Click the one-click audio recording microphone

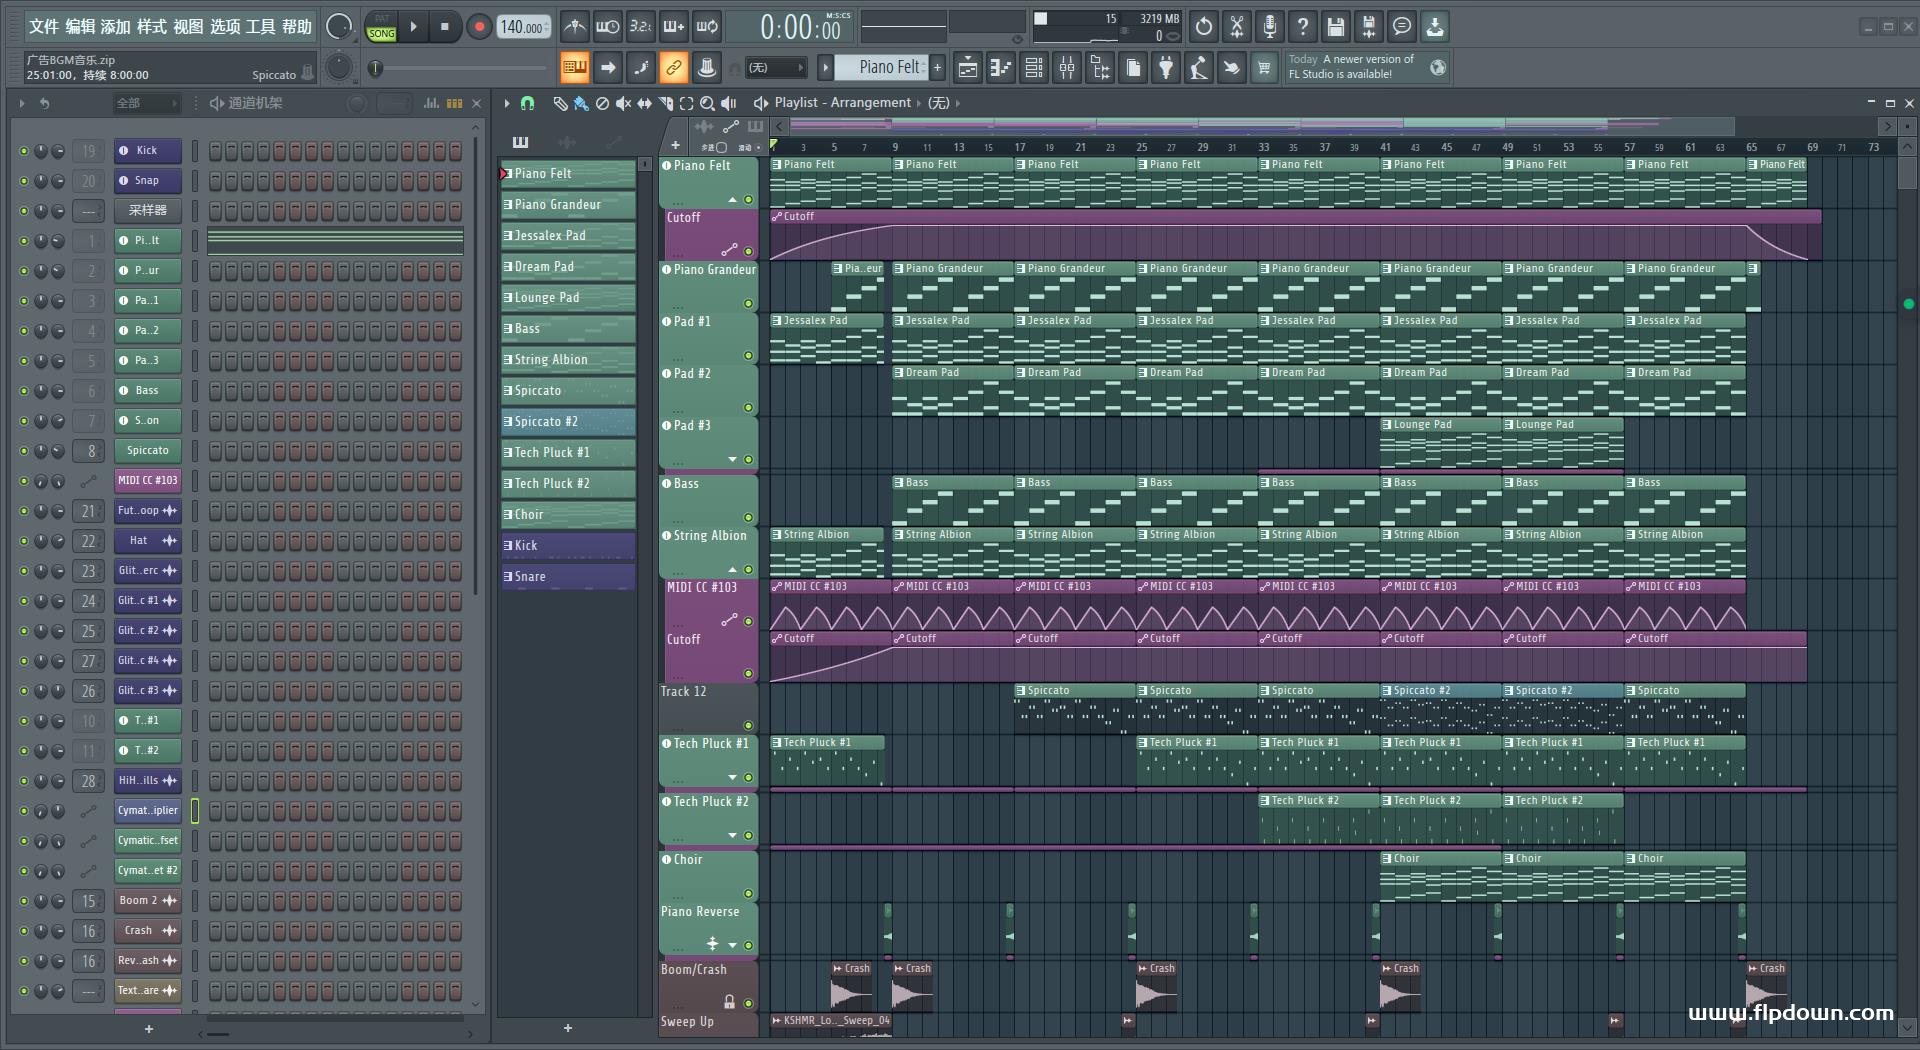click(1270, 27)
